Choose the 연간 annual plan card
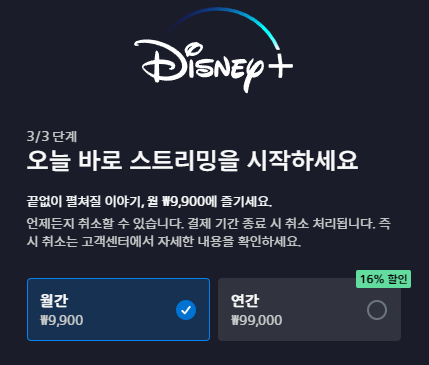429x365 pixels. (x=309, y=309)
